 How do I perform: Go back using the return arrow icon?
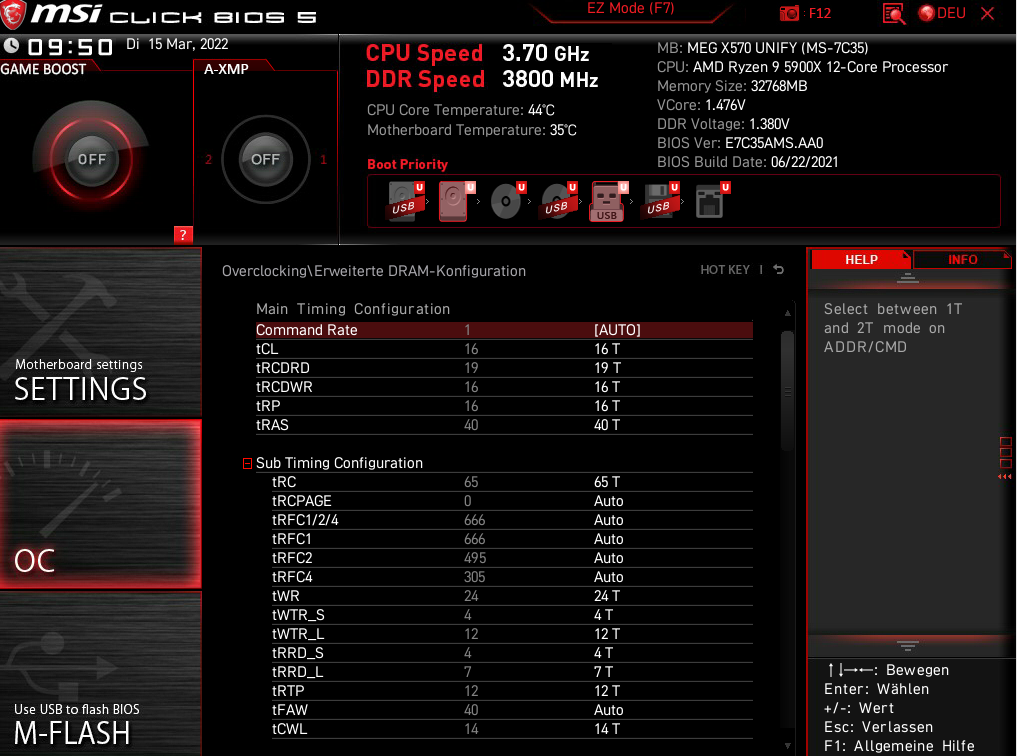click(778, 270)
